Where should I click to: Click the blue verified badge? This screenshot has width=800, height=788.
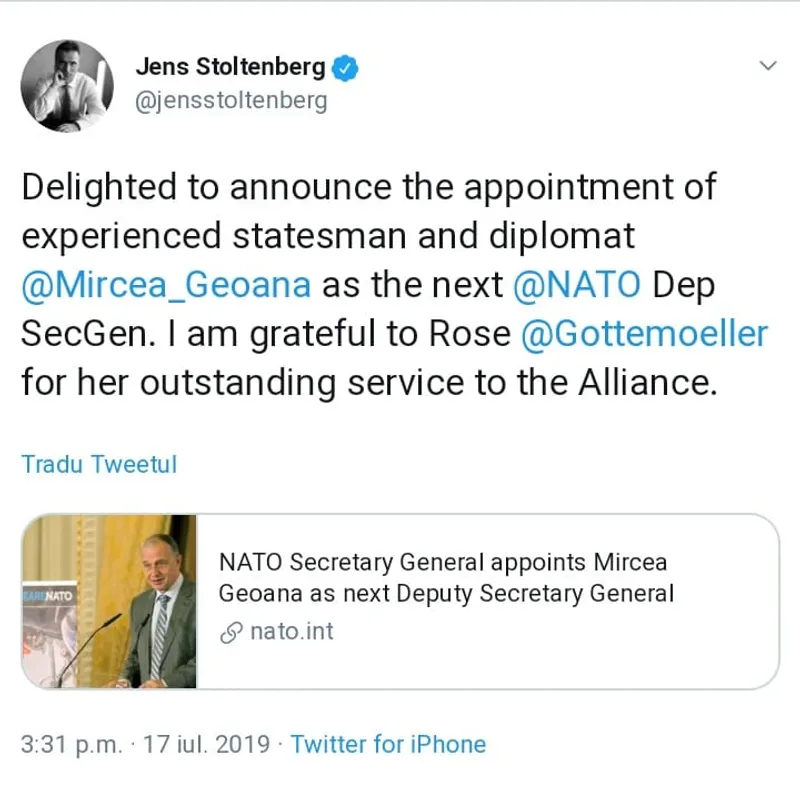click(x=345, y=68)
